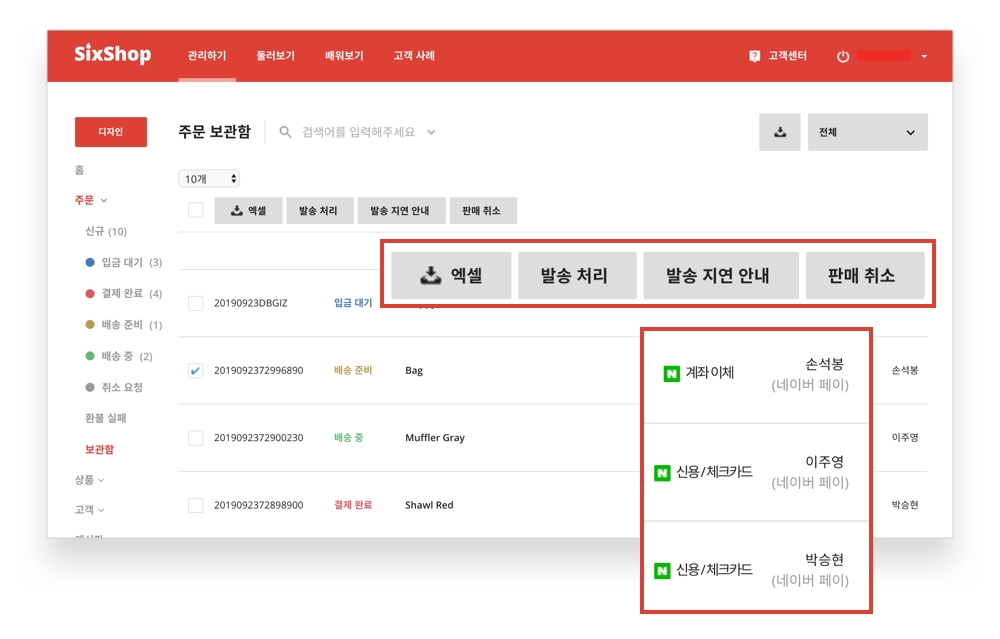Click the red dot beside 결제 완료

pos(90,294)
